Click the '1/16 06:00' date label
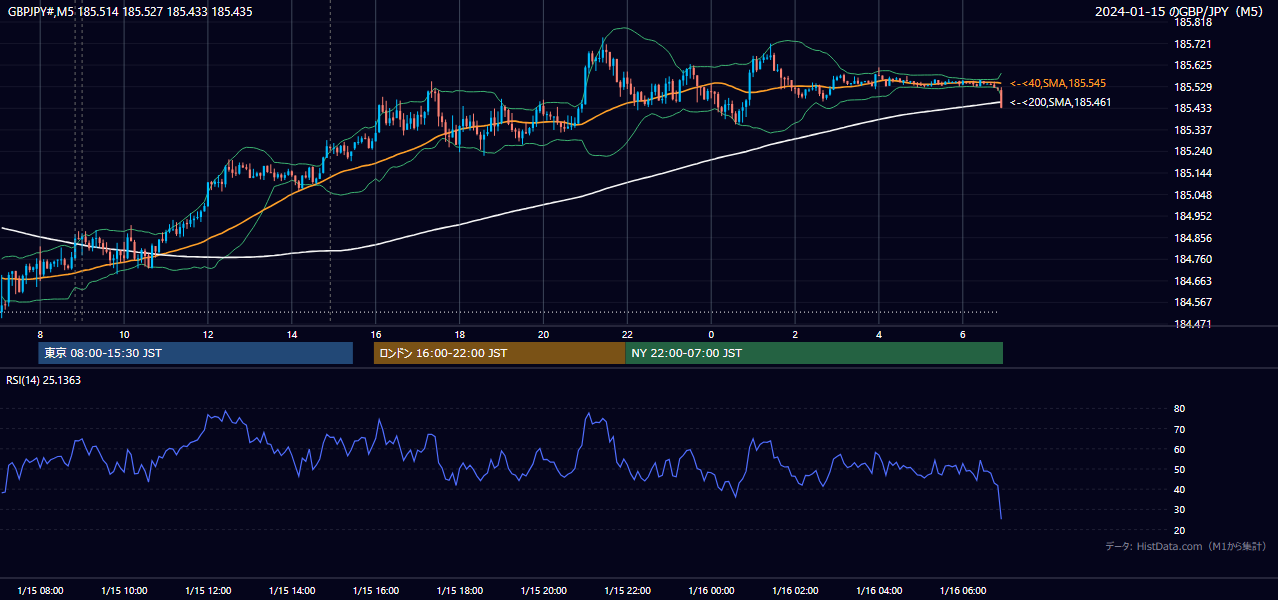The image size is (1278, 600). pyautogui.click(x=964, y=591)
